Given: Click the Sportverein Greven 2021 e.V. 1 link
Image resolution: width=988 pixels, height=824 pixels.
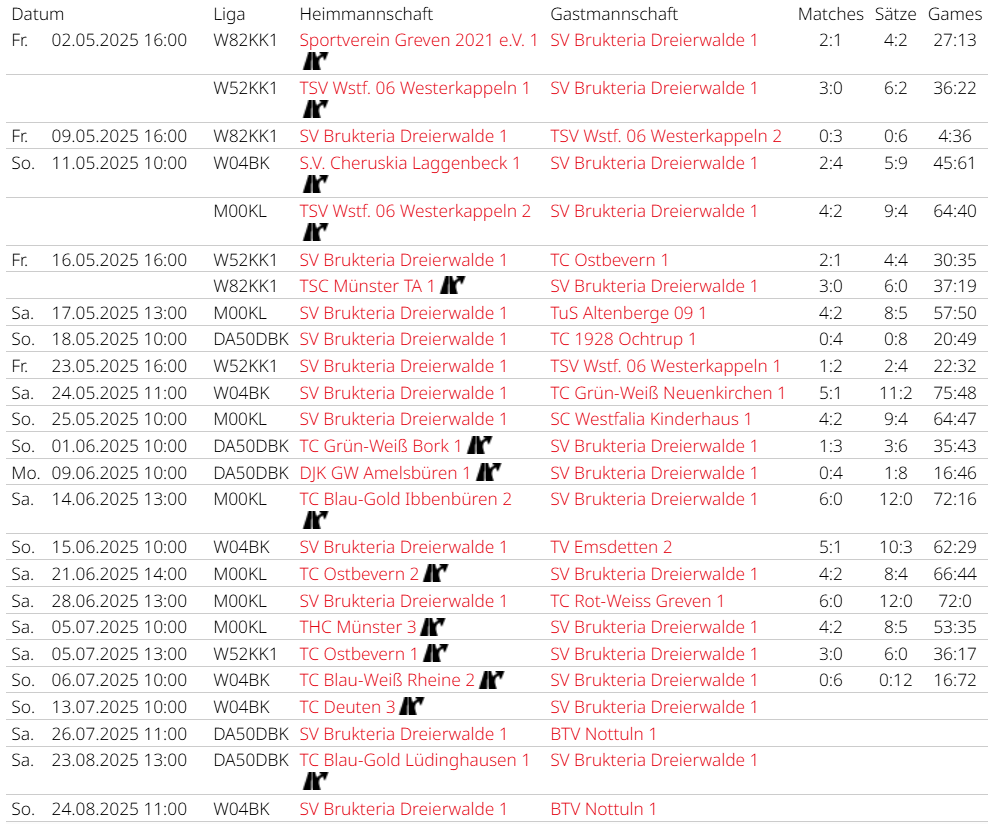Looking at the screenshot, I should (x=418, y=40).
